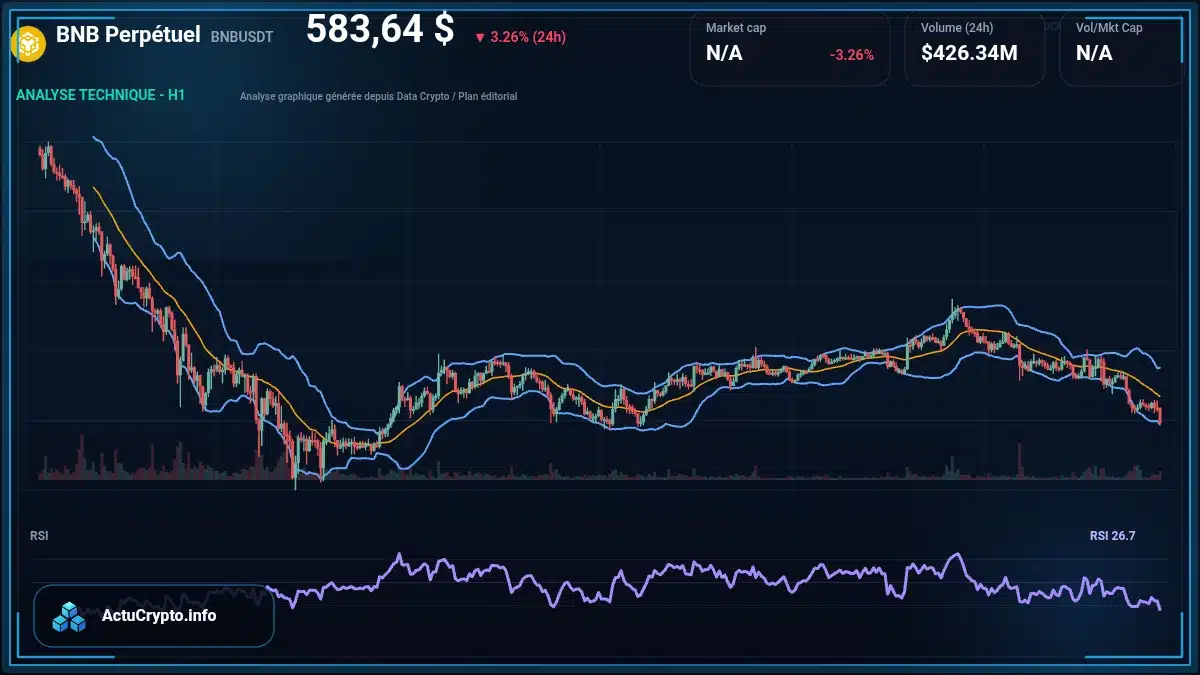This screenshot has width=1200, height=675.
Task: Click the ActuCrypto.info cube logo icon
Action: point(70,617)
